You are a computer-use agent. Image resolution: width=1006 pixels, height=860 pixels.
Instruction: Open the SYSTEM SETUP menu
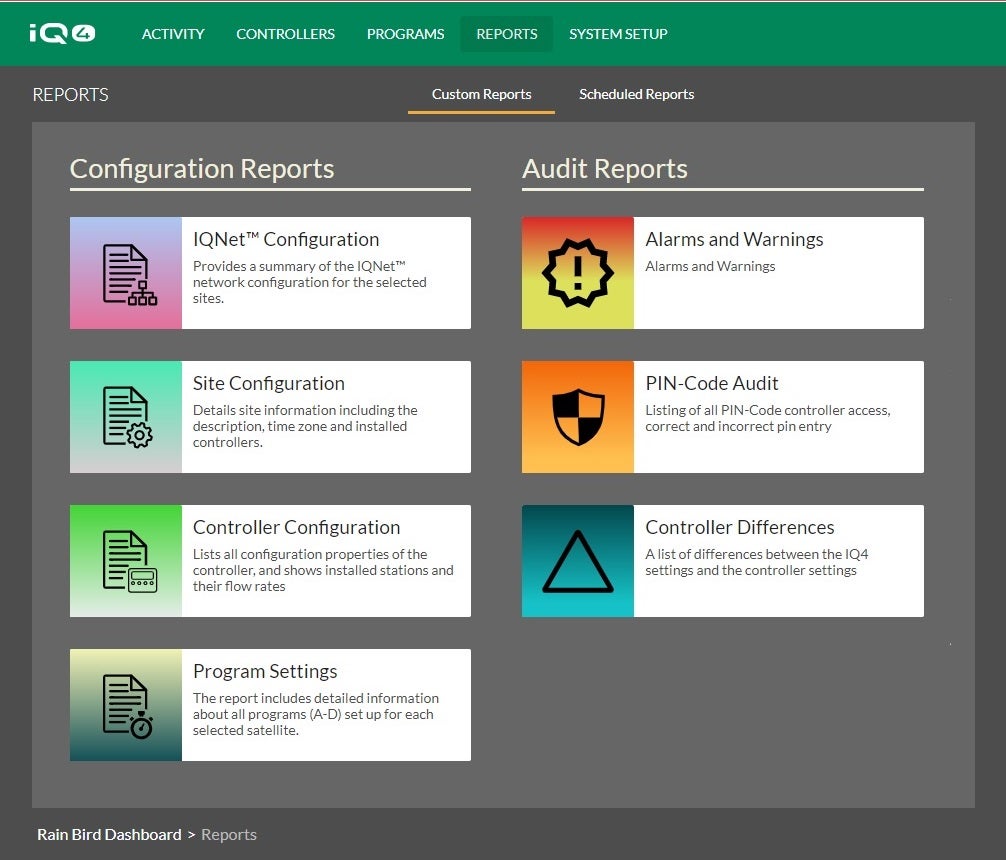pyautogui.click(x=618, y=34)
